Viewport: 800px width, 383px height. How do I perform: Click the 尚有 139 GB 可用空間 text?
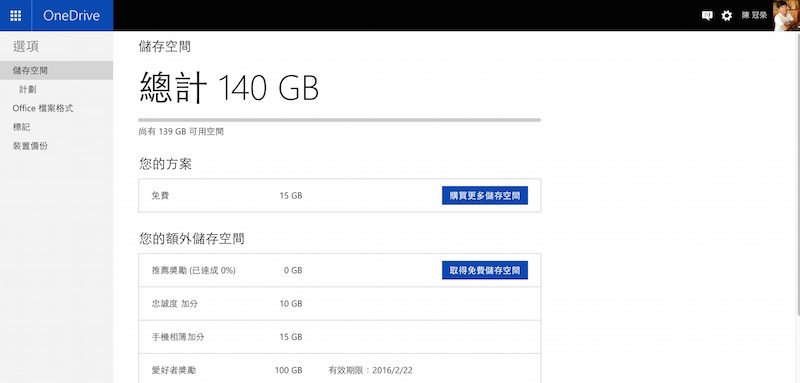181,132
